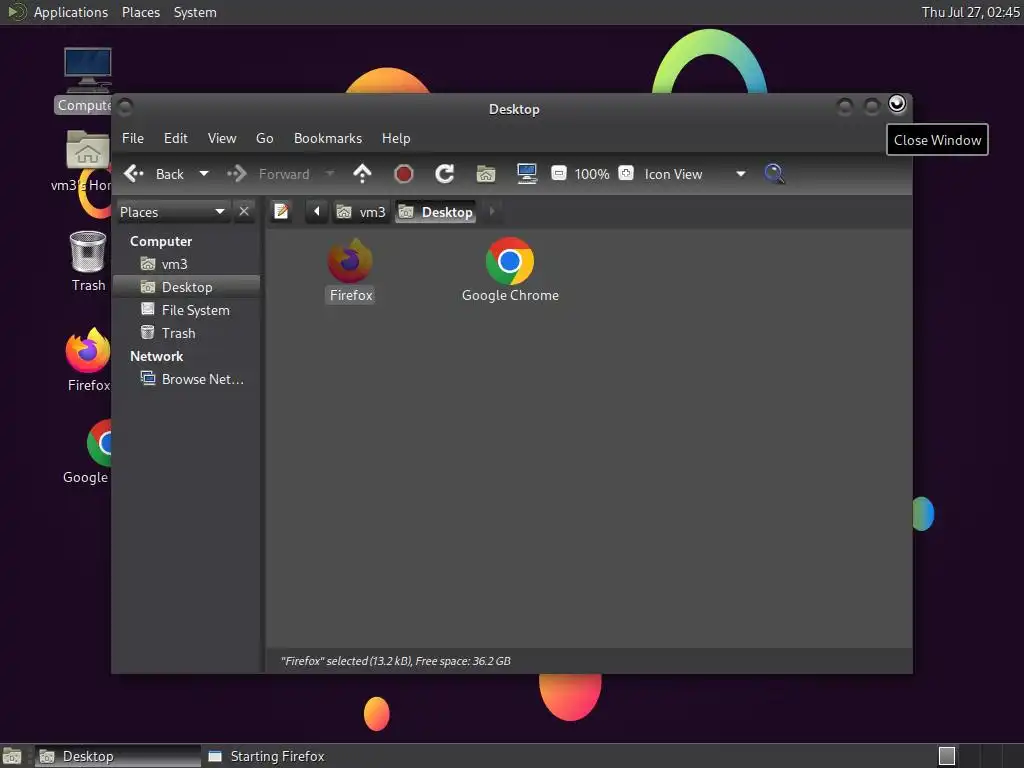Screen dimensions: 1024x768
Task: Select Browse Network in the sidebar
Action: coord(186,379)
